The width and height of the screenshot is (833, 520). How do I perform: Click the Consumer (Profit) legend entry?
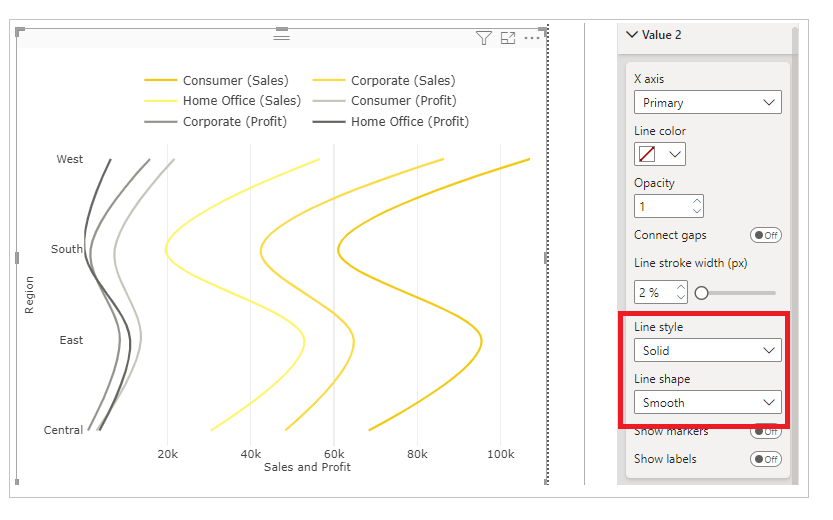(x=385, y=100)
